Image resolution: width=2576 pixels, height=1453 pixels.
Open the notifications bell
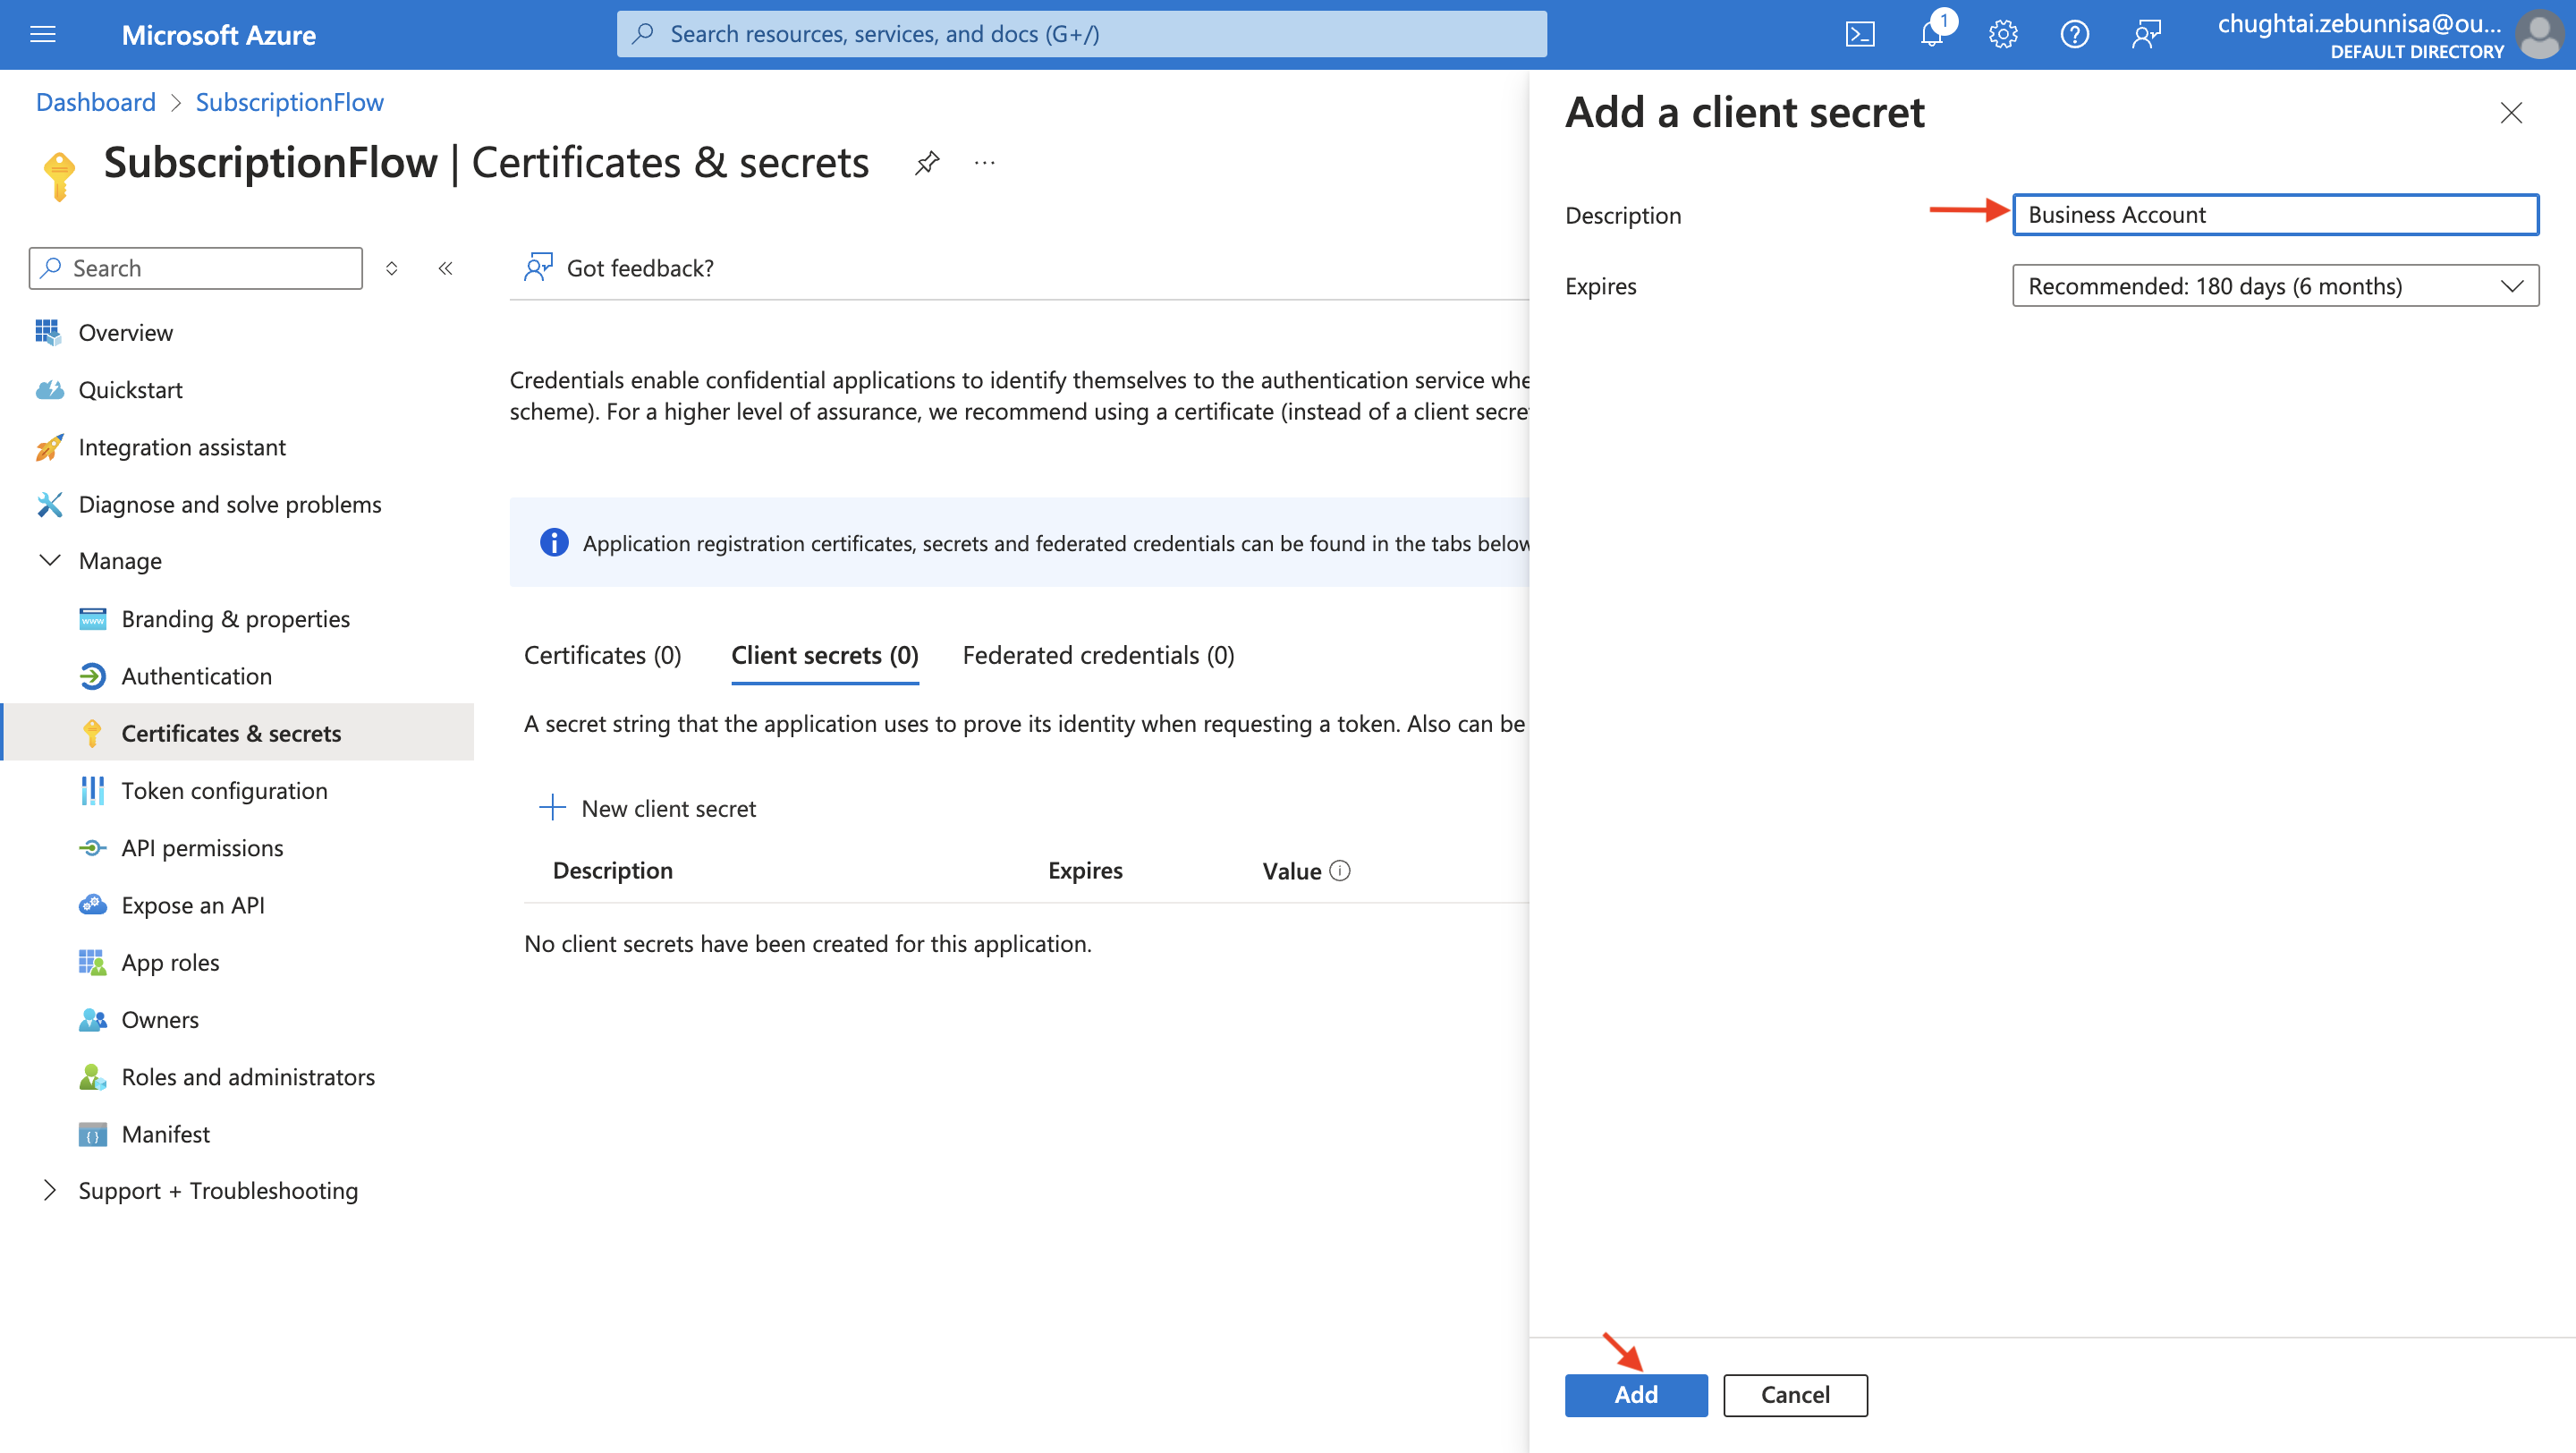[1932, 35]
